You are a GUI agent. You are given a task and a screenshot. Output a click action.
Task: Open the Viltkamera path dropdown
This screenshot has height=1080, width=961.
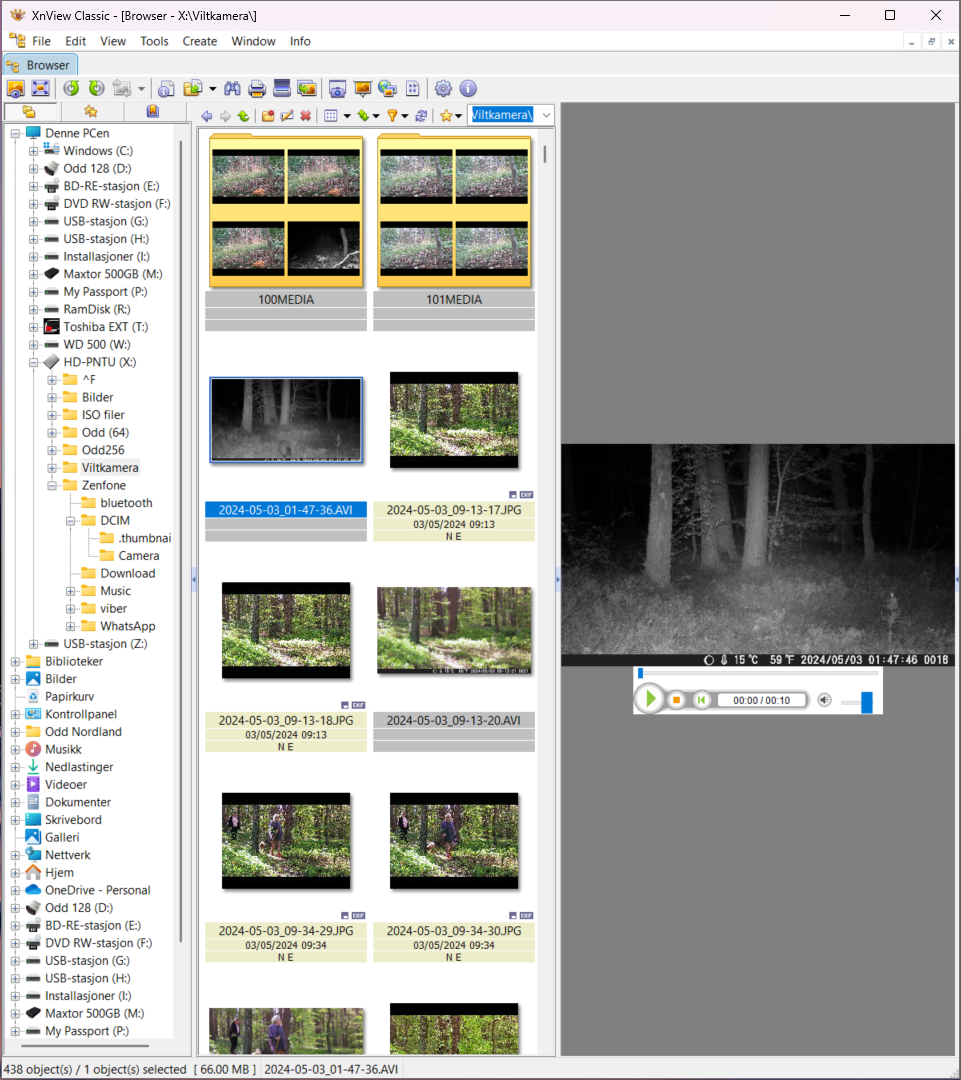point(546,116)
